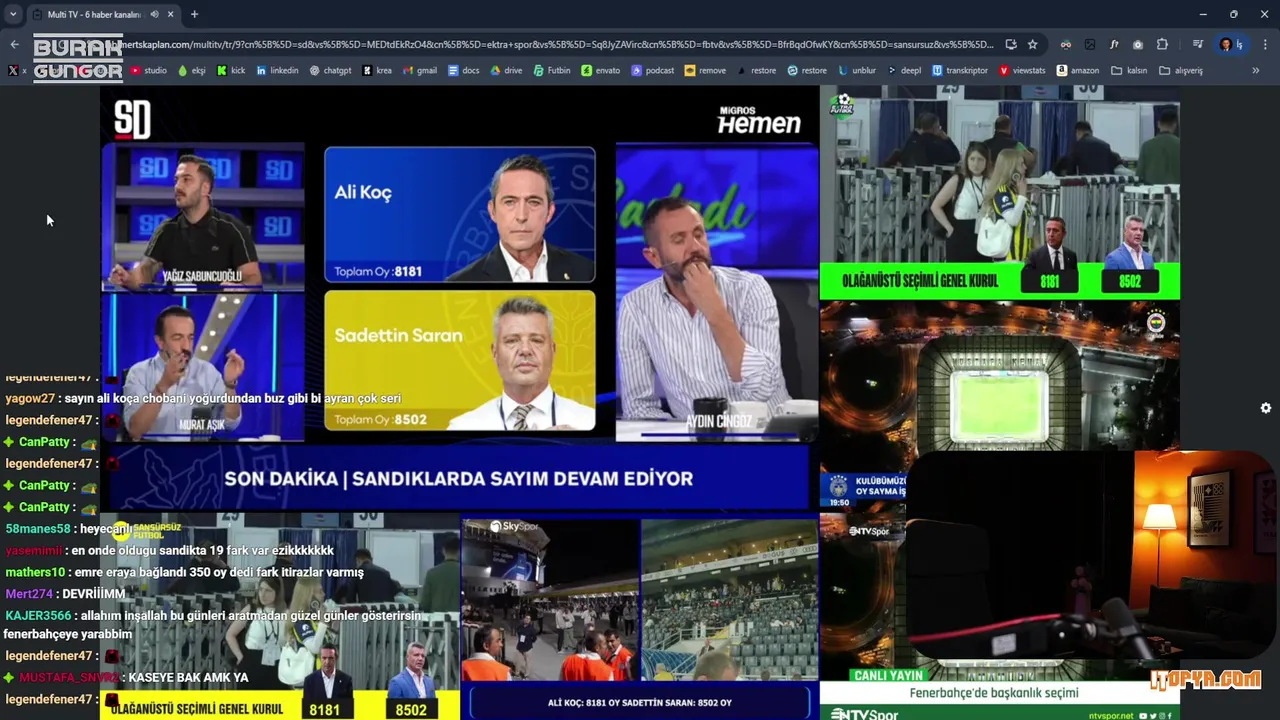1280x720 pixels.
Task: Open the YouTube studio bookmark
Action: [148, 71]
